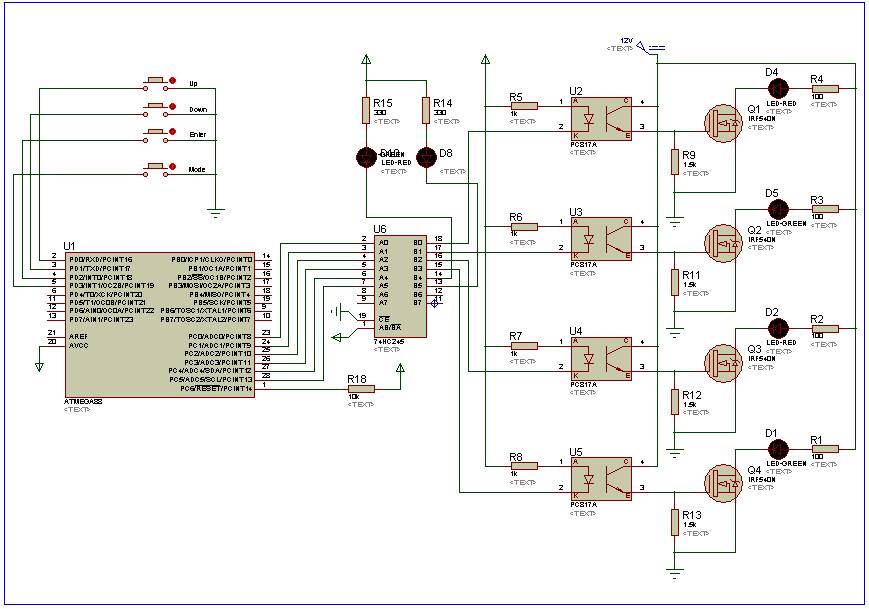Viewport: 869px width, 609px height.
Task: Click the PC6/RESET/PCINT14 pin label
Action: [216, 388]
